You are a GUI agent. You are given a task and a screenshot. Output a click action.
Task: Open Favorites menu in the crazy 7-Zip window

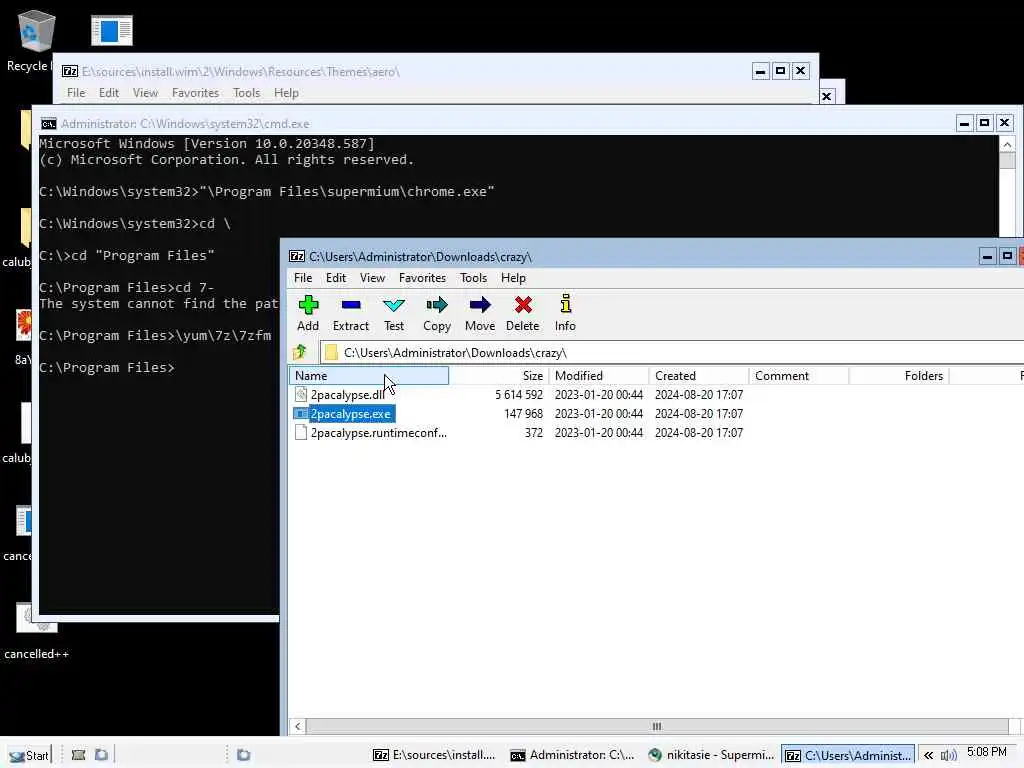point(423,278)
